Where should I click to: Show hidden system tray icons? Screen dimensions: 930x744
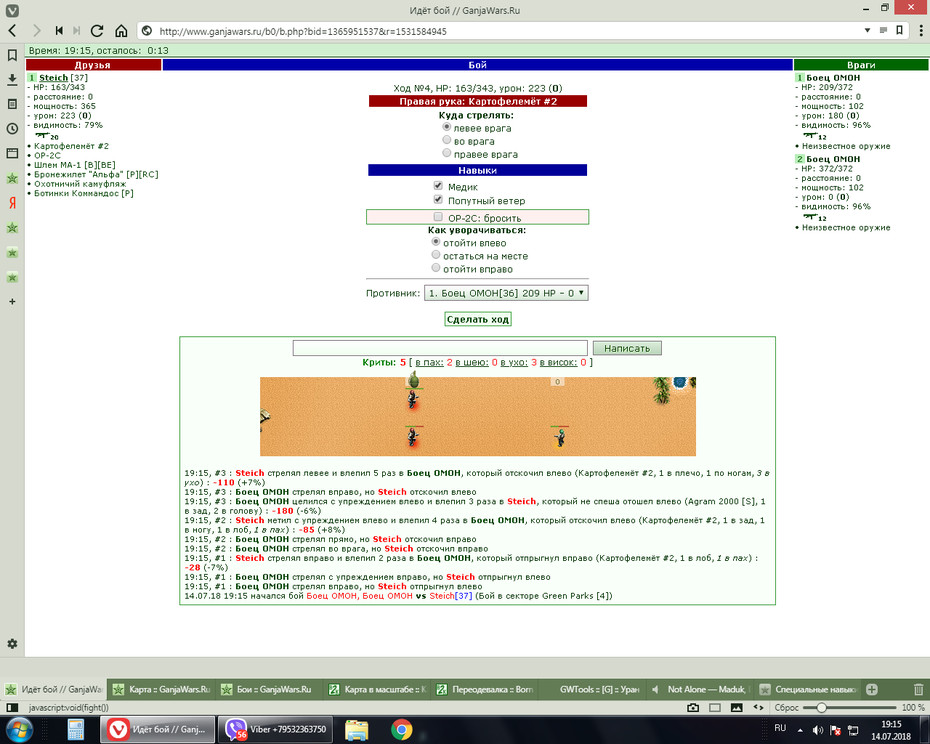pyautogui.click(x=800, y=730)
